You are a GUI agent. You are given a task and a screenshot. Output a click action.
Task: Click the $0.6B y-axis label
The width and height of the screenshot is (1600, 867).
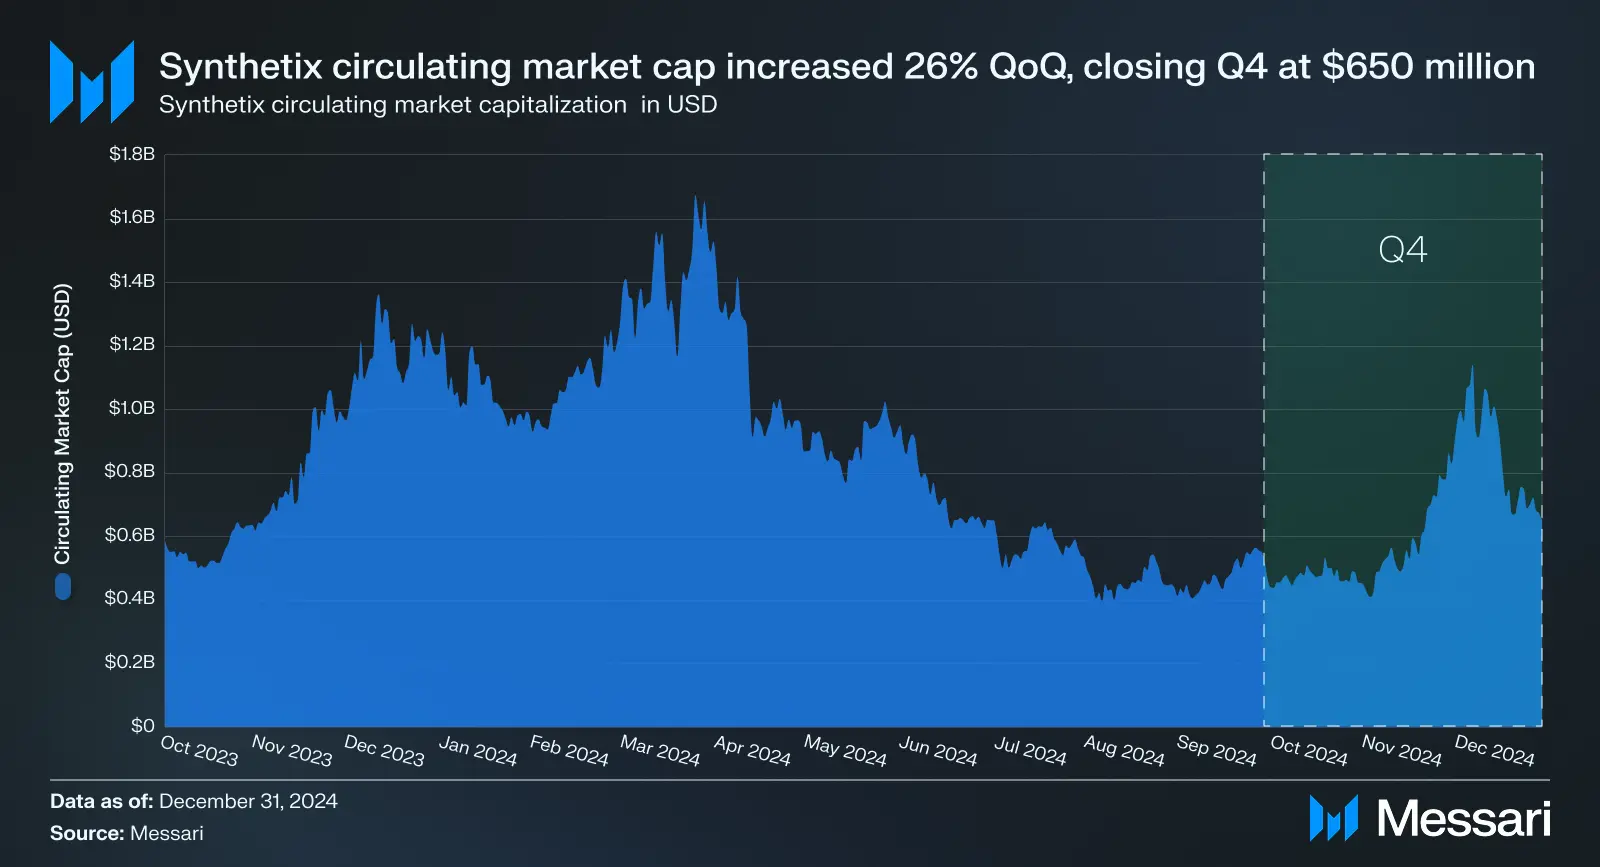pyautogui.click(x=132, y=535)
